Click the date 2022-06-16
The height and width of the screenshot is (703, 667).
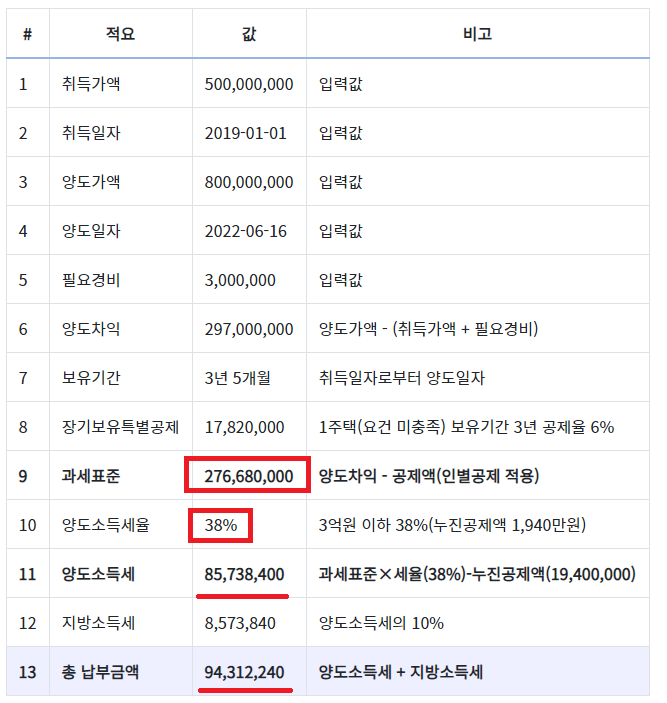246,231
